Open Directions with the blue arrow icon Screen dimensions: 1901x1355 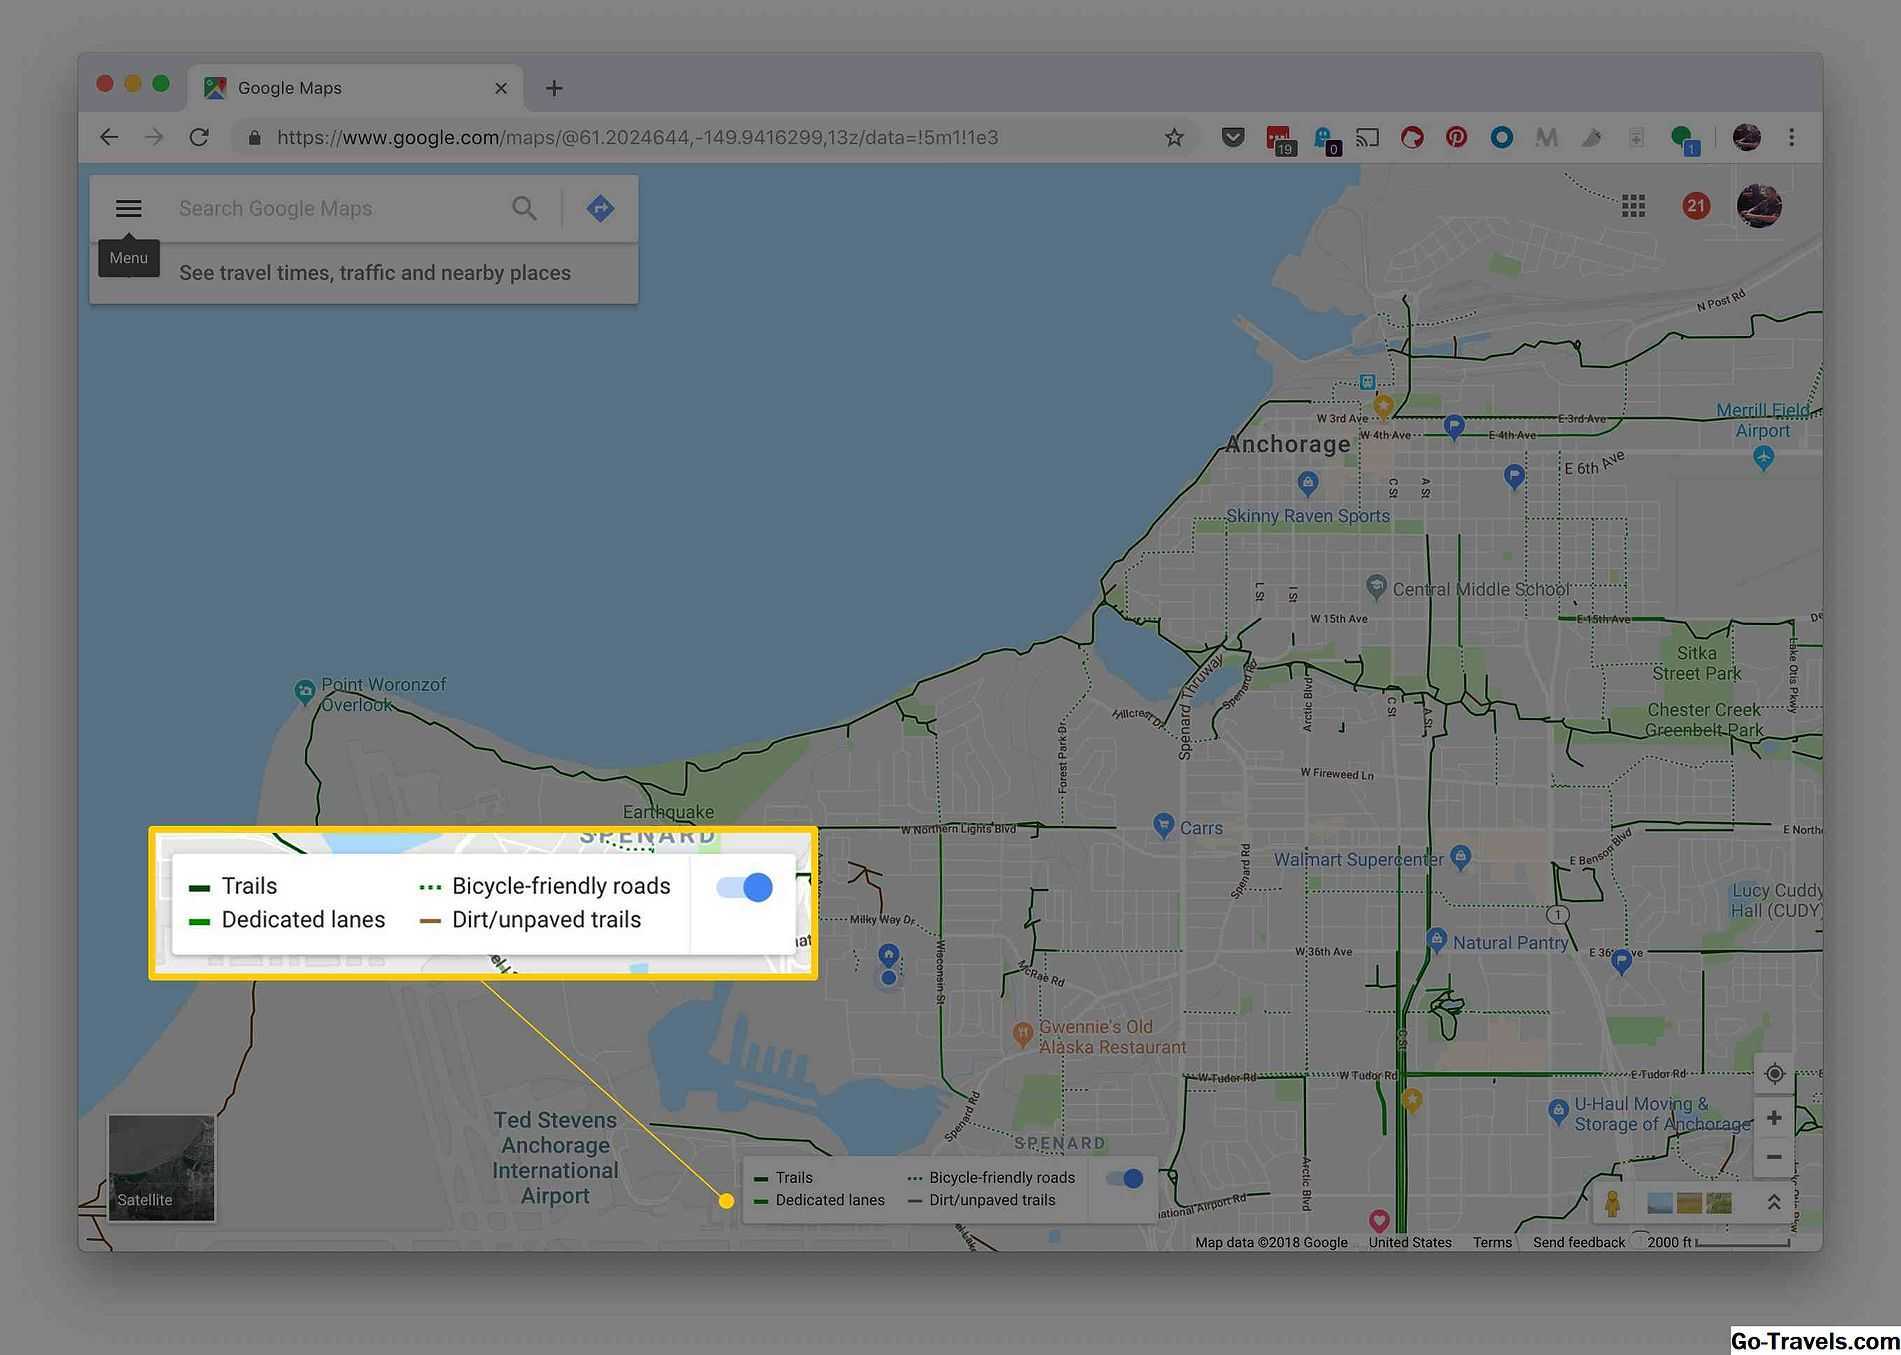pos(600,208)
